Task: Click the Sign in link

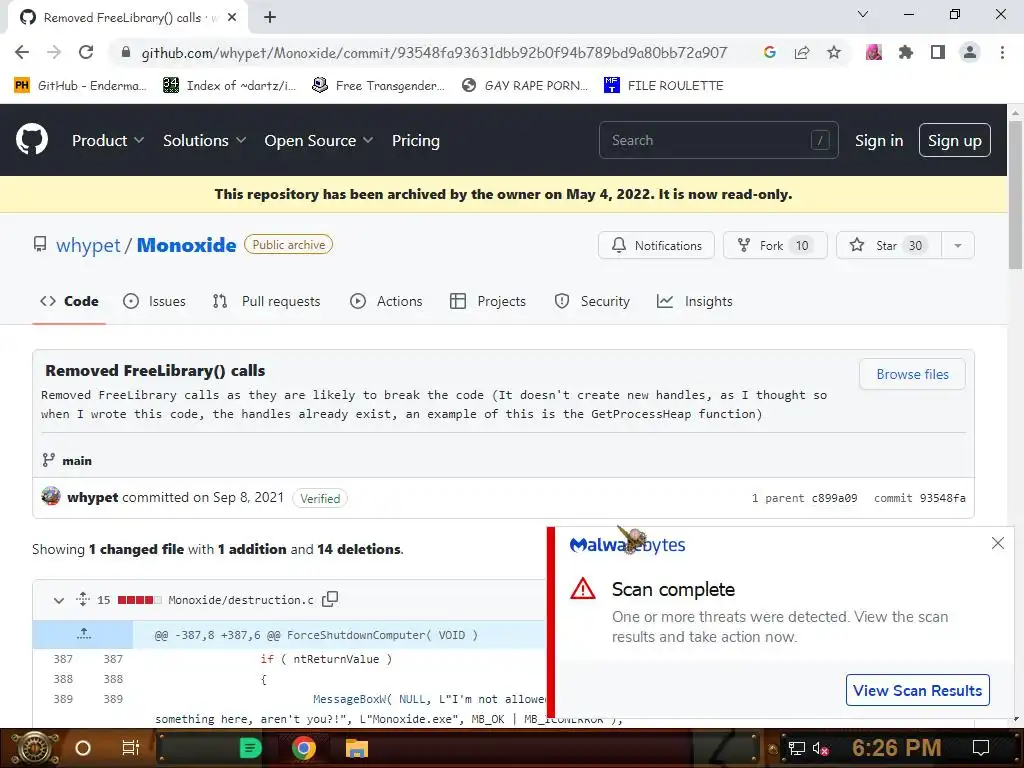Action: [x=879, y=140]
